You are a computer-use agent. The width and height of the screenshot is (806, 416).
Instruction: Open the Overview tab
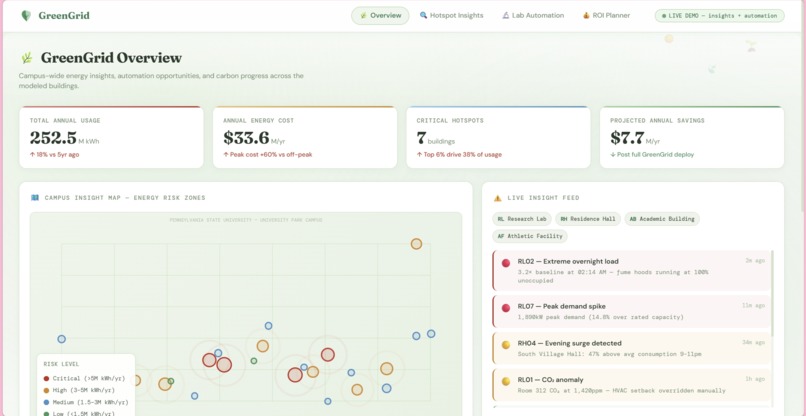tap(380, 15)
